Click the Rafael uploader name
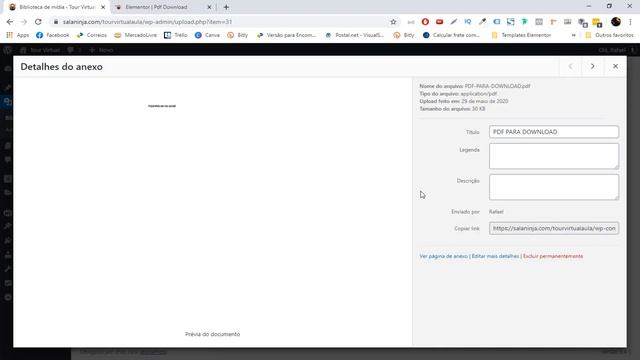This screenshot has height=360, width=640. tap(496, 212)
